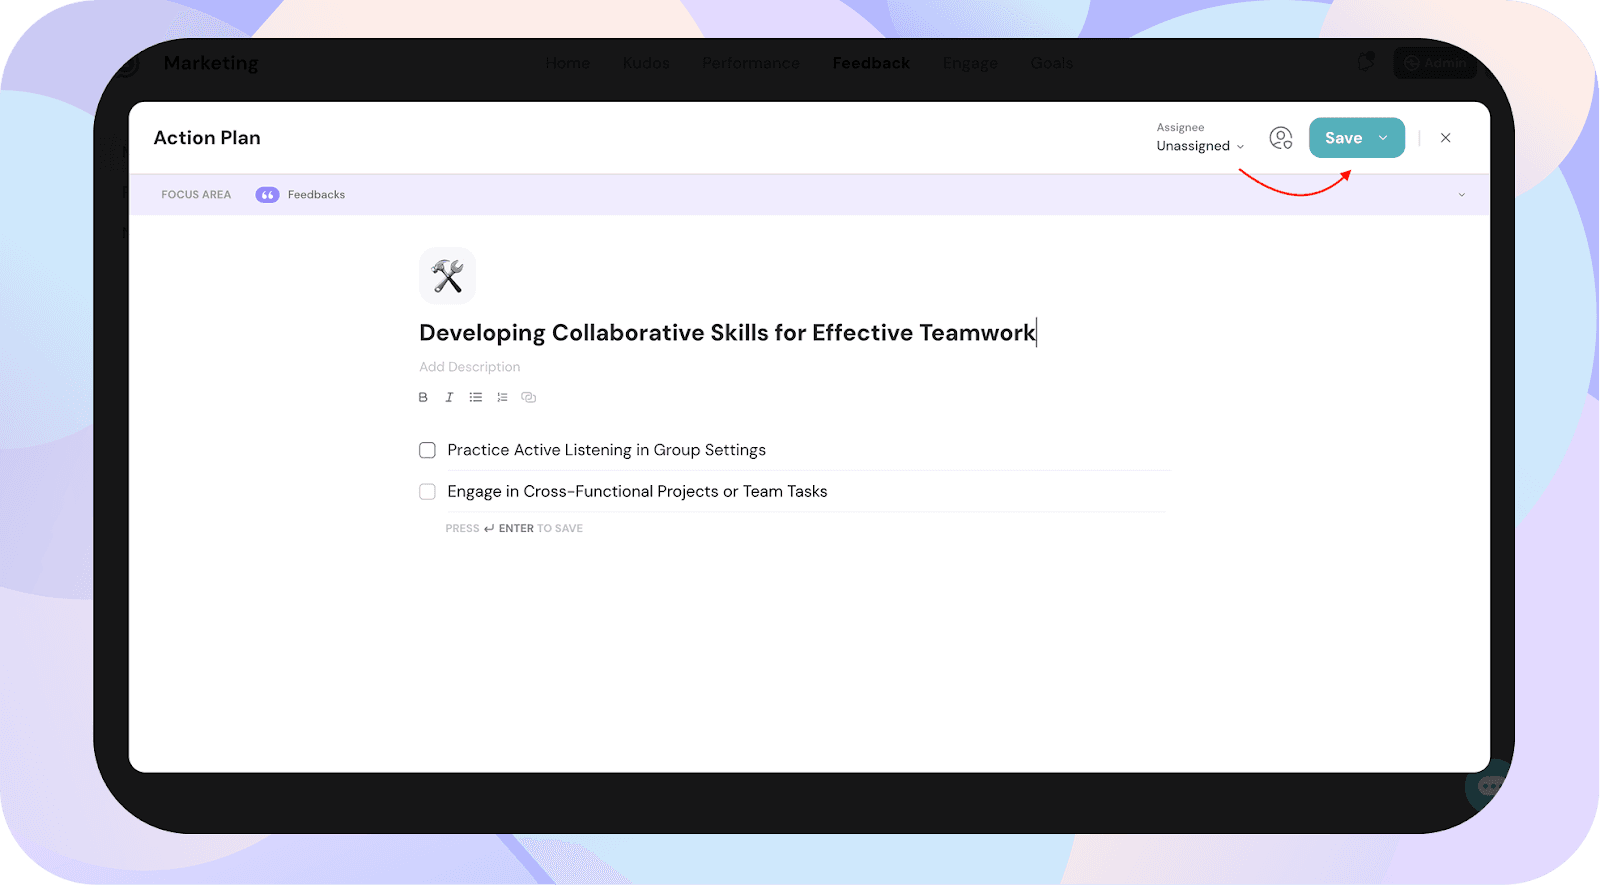Insert a numbered list
Image resolution: width=1600 pixels, height=885 pixels.
pyautogui.click(x=502, y=398)
